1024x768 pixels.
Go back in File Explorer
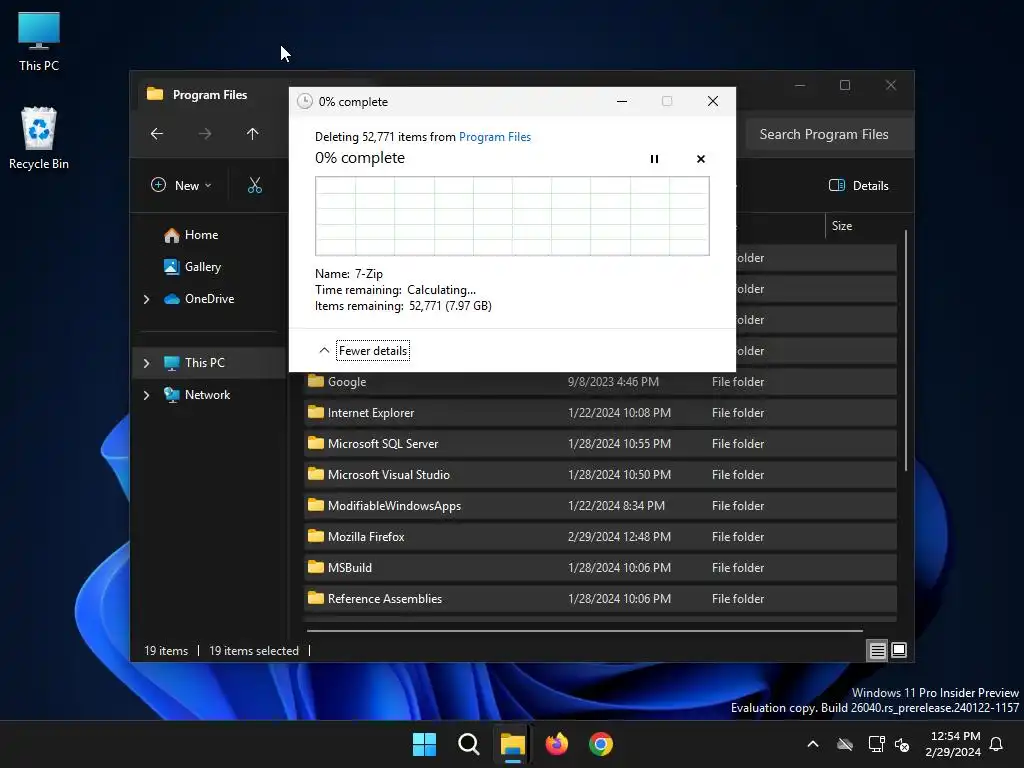click(x=157, y=134)
